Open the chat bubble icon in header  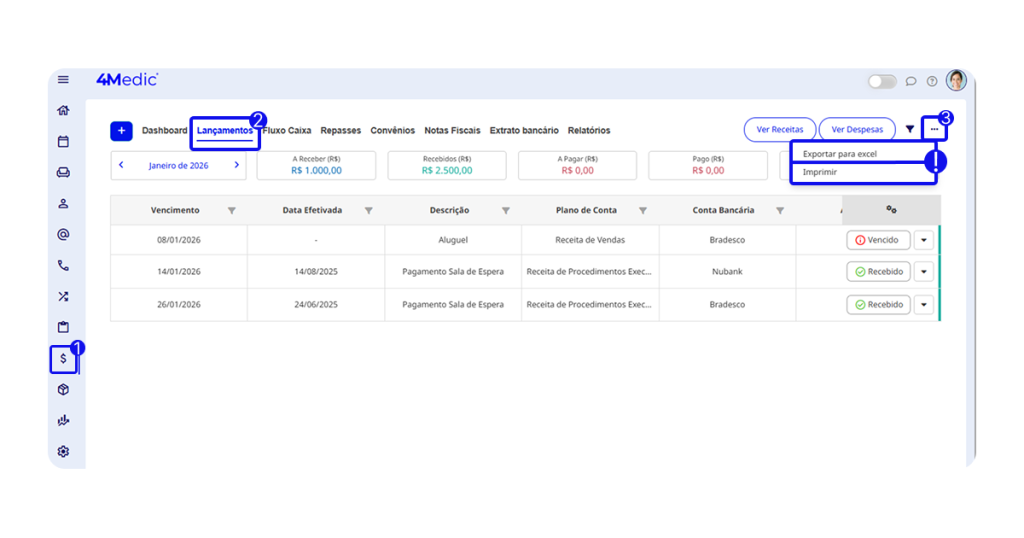click(x=911, y=82)
